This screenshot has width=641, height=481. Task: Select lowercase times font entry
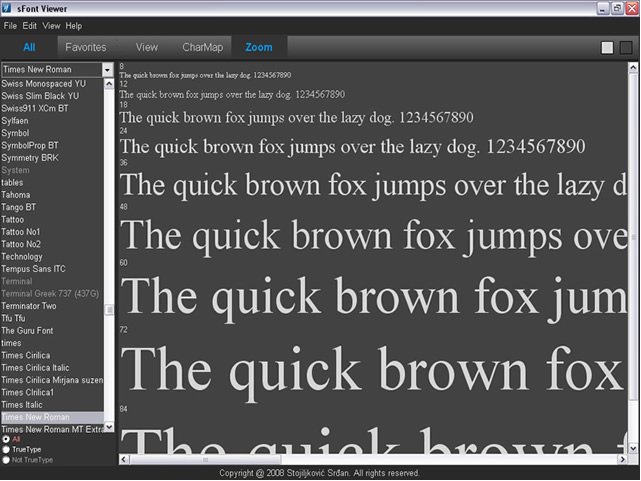52,343
